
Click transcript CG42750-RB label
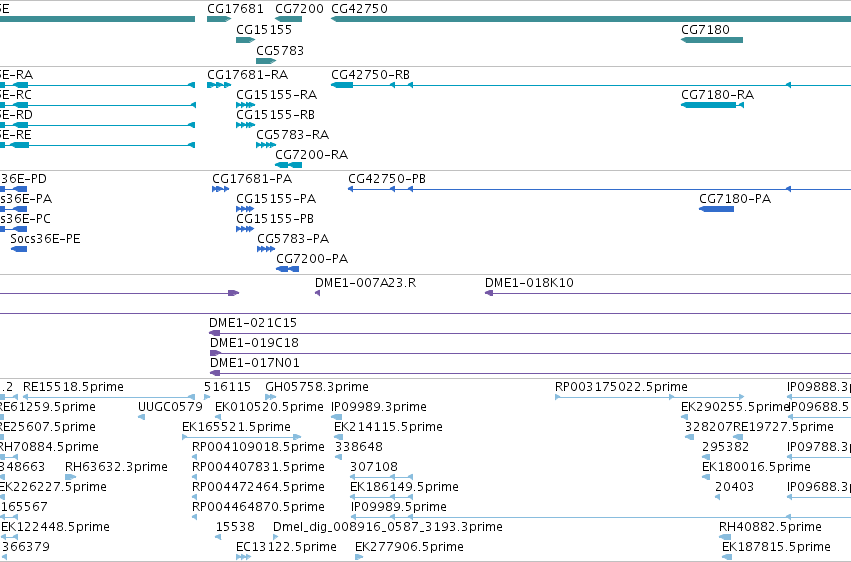[370, 74]
